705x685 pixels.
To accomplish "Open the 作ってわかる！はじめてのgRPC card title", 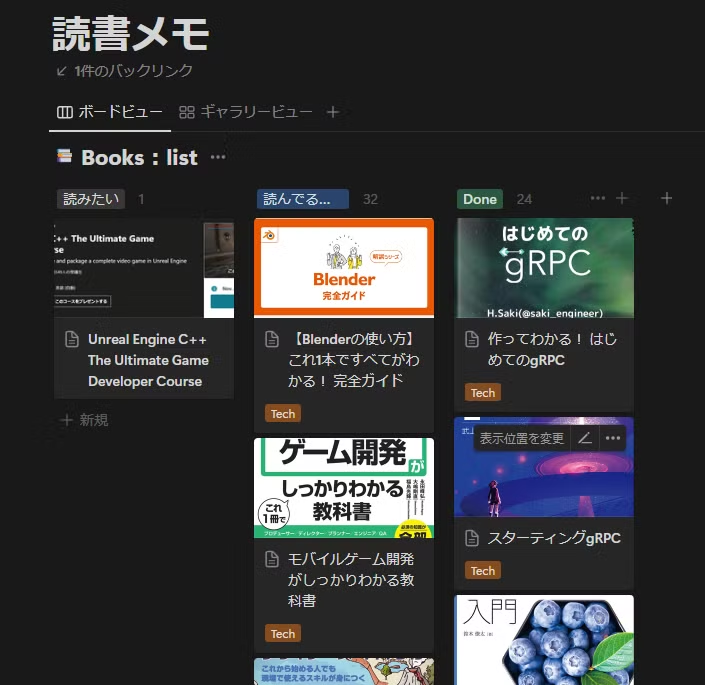I will (552, 349).
